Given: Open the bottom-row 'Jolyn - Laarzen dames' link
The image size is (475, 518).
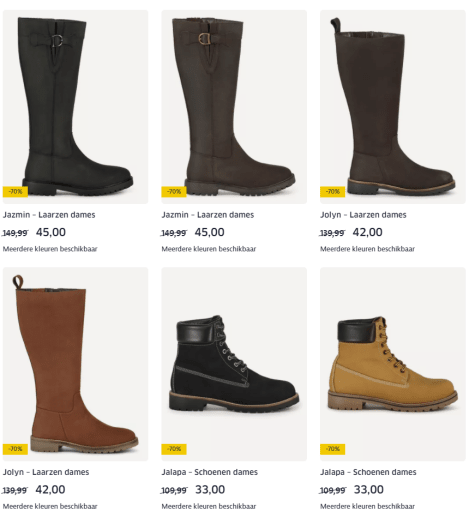Looking at the screenshot, I should (46, 472).
